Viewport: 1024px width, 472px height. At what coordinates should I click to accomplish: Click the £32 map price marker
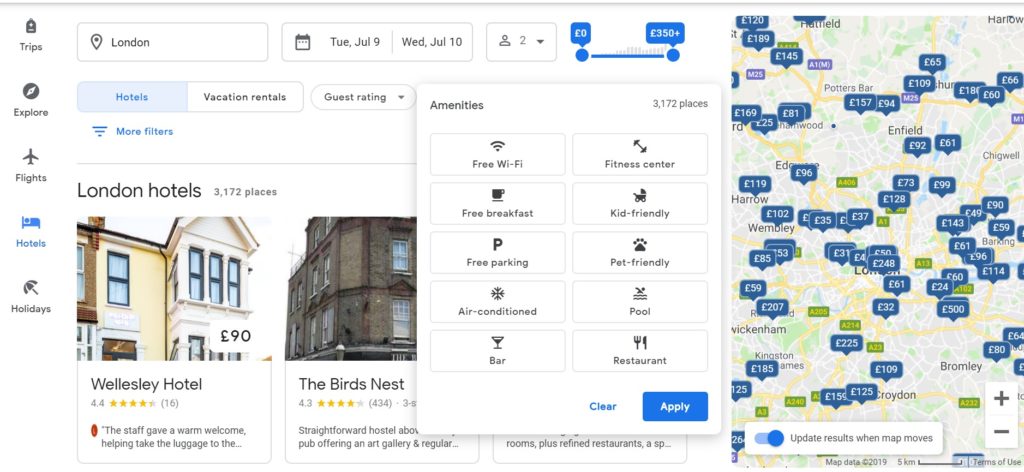click(x=886, y=307)
